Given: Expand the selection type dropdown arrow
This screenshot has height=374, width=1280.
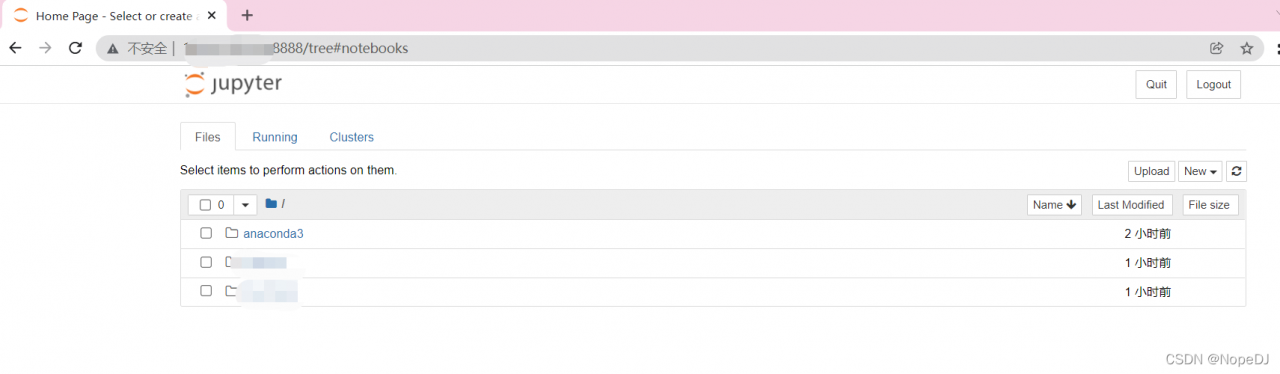Looking at the screenshot, I should 246,205.
